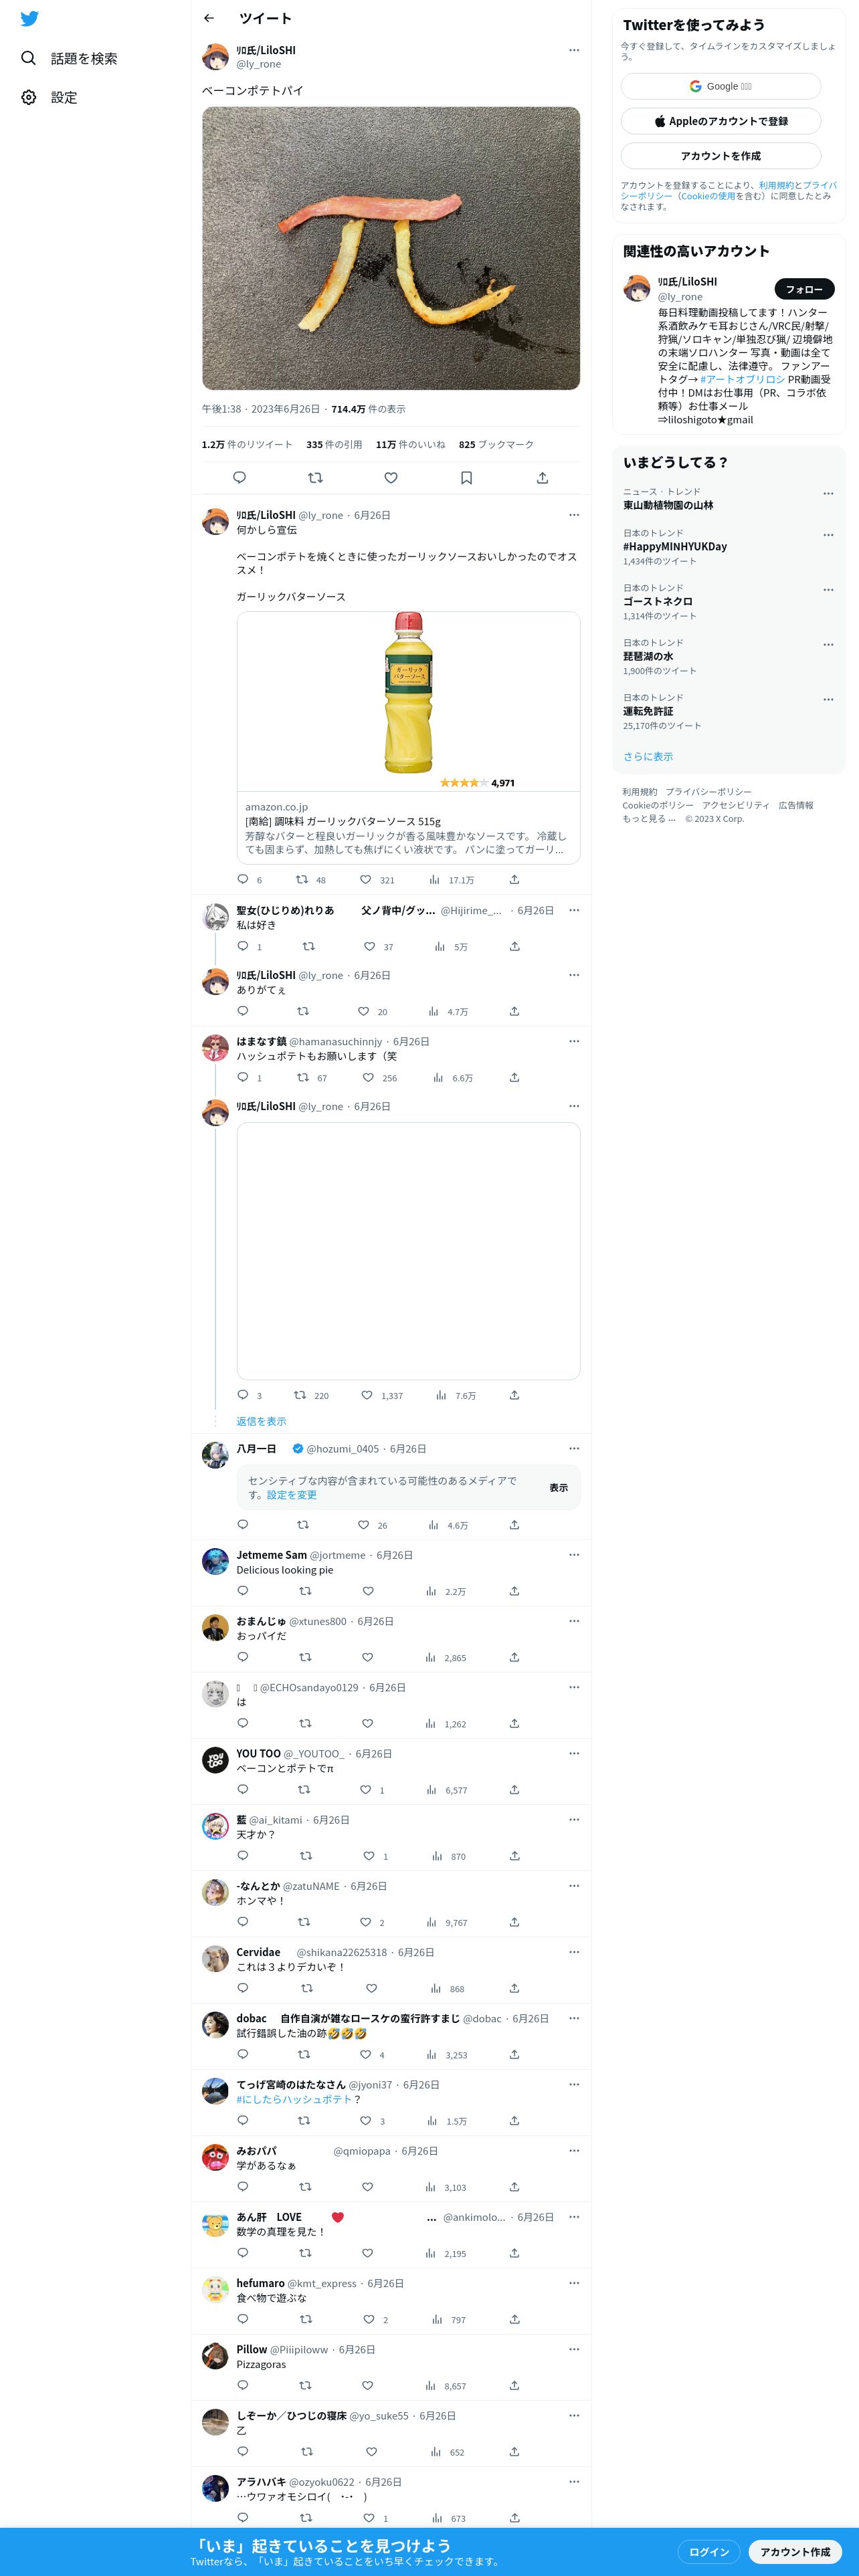Click さらに表示 under trends
The image size is (859, 2576).
point(648,756)
